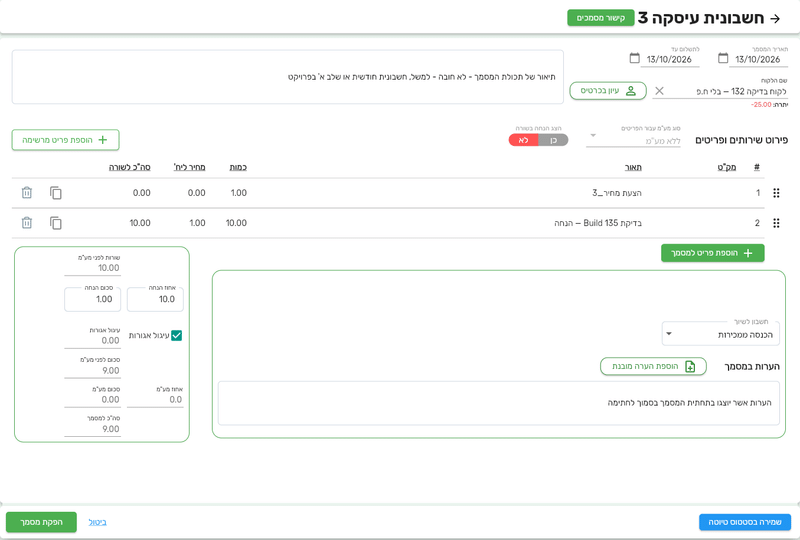The image size is (800, 540).
Task: Open customer card with עיון בכרטיס
Action: (608, 91)
